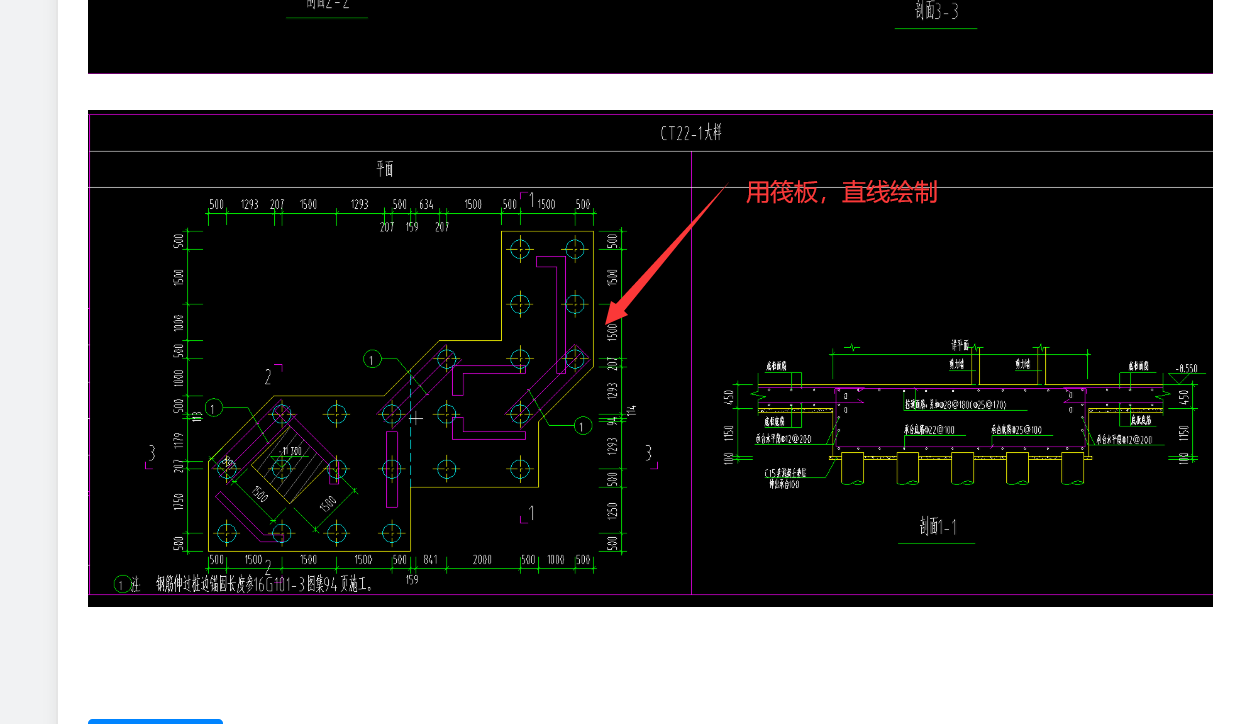Click the '2000' dimension on the plan
1247x724 pixels.
pos(482,560)
